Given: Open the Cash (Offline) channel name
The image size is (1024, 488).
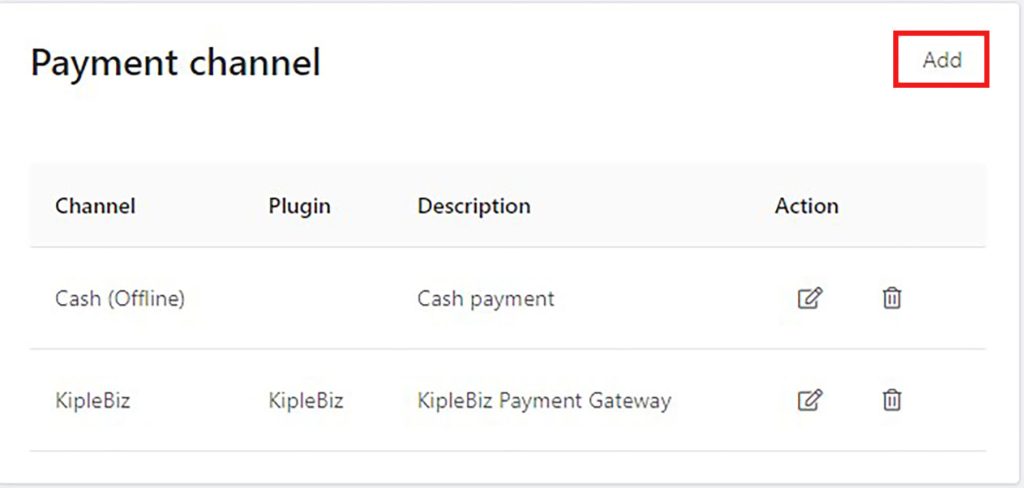Looking at the screenshot, I should 120,299.
